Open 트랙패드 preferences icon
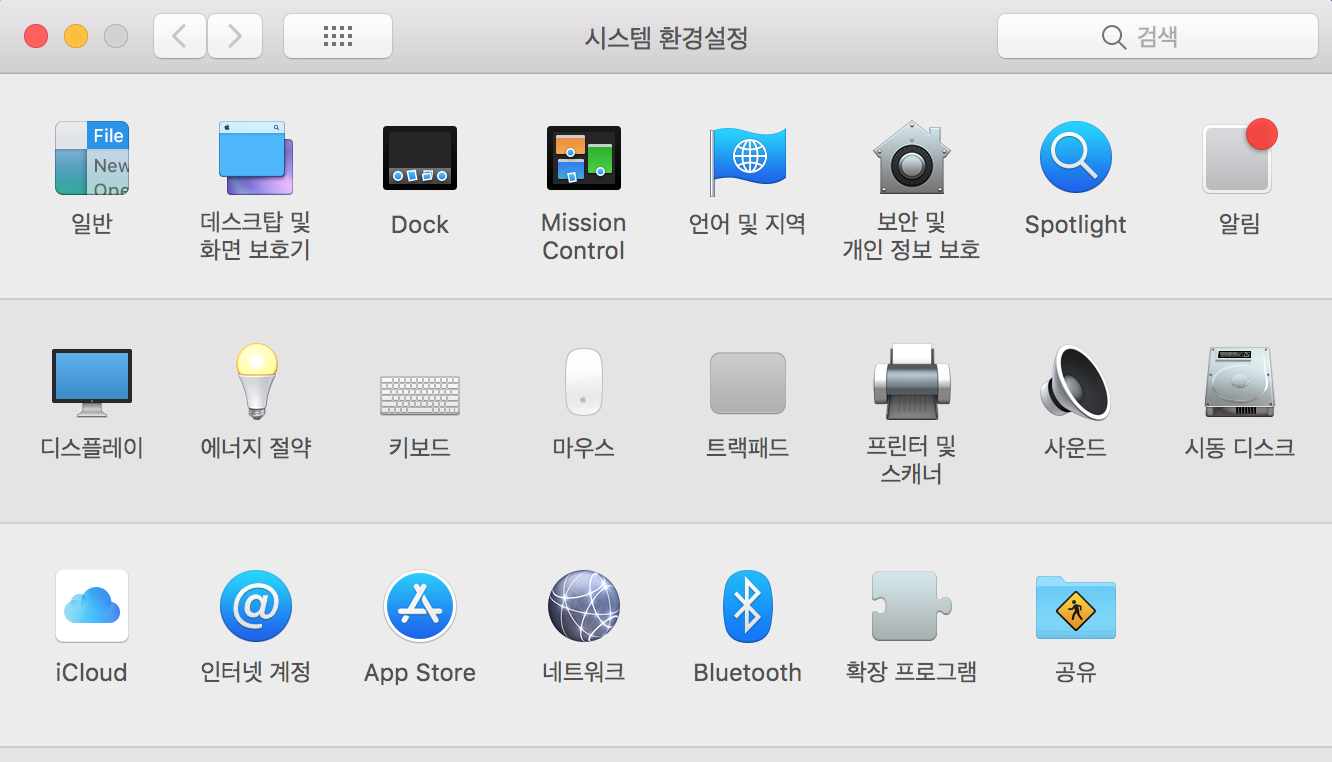The width and height of the screenshot is (1332, 762). click(748, 383)
